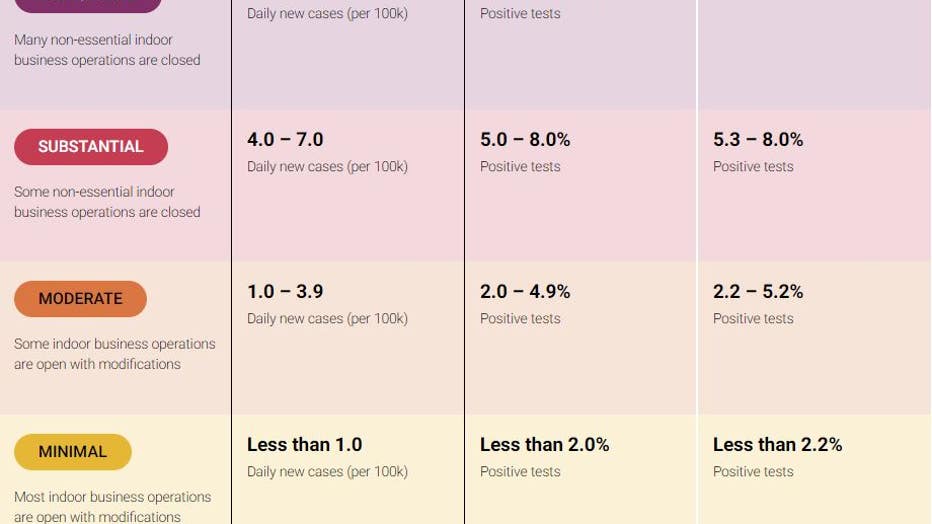Click the 5.3 – 8.0% value
Image resolution: width=932 pixels, height=524 pixels.
click(x=758, y=140)
